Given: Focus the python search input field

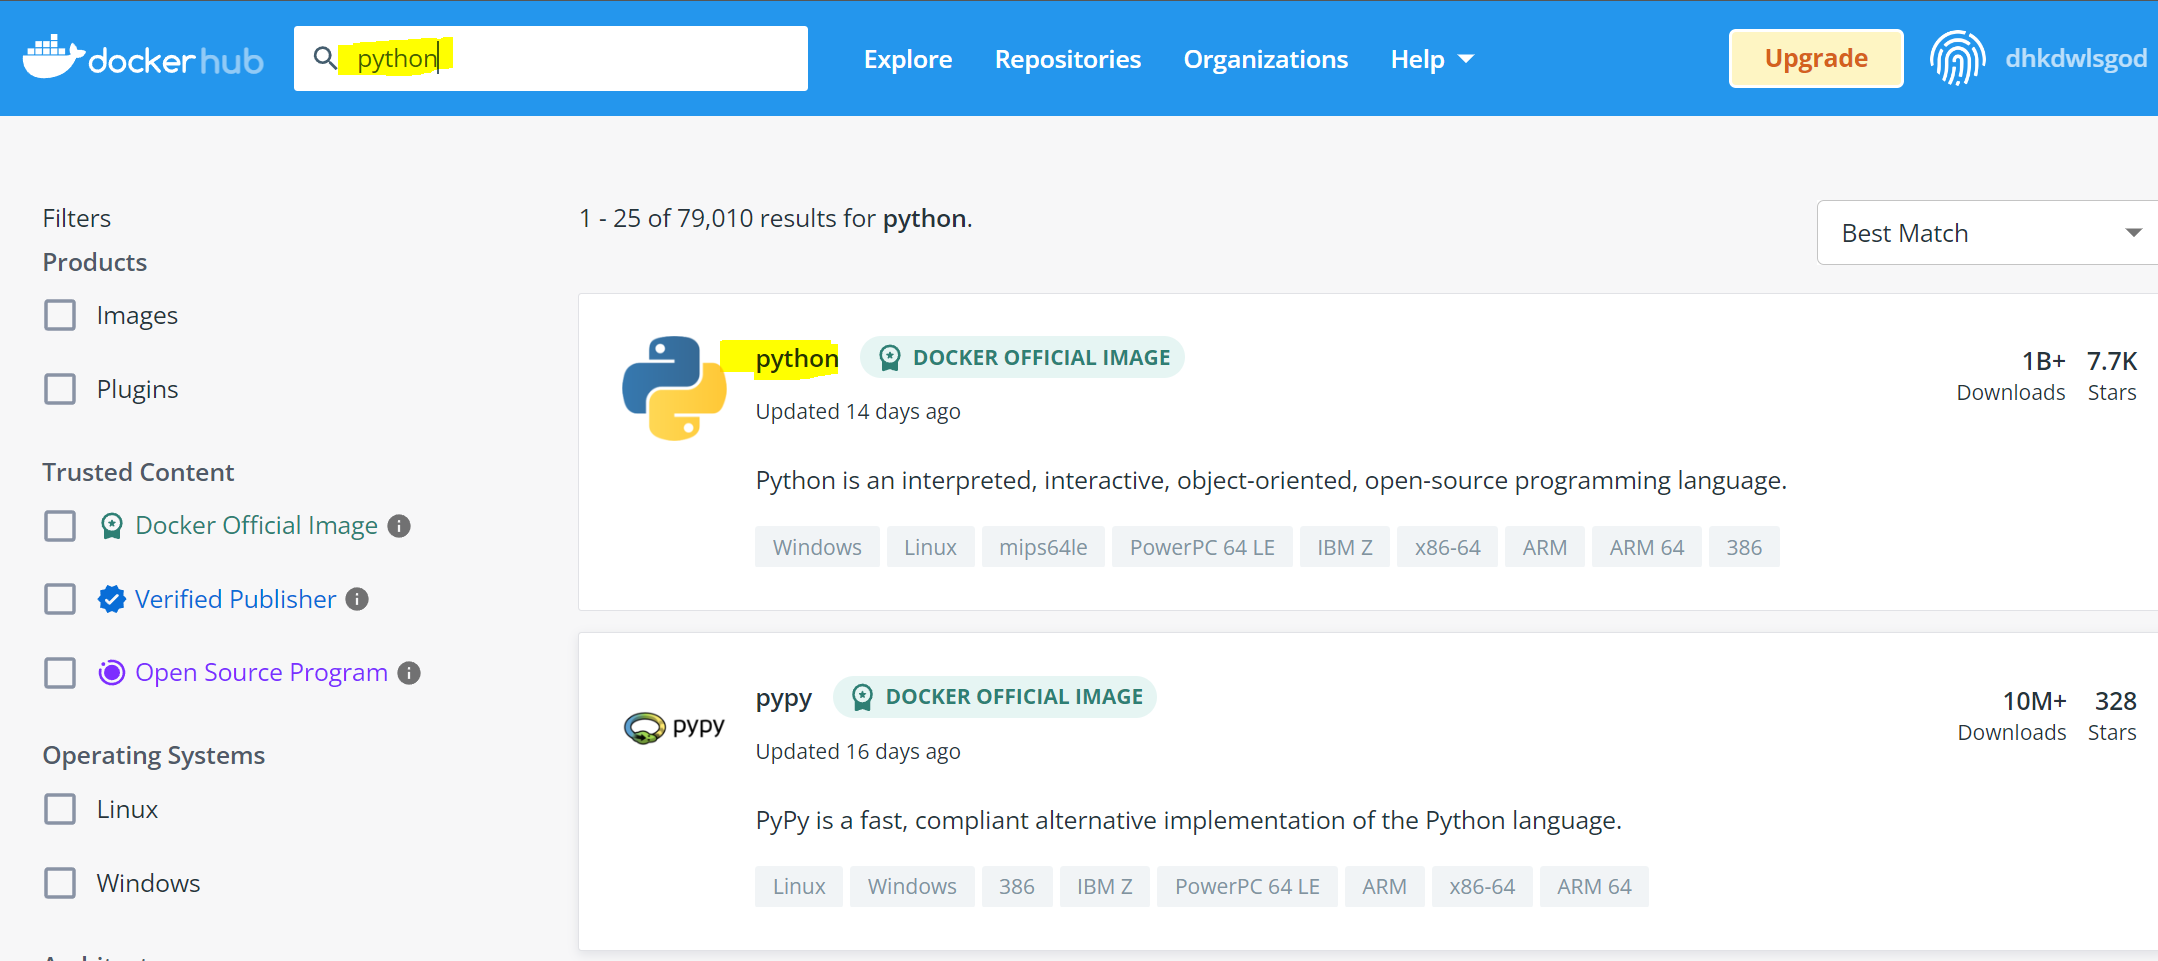Looking at the screenshot, I should click(551, 58).
